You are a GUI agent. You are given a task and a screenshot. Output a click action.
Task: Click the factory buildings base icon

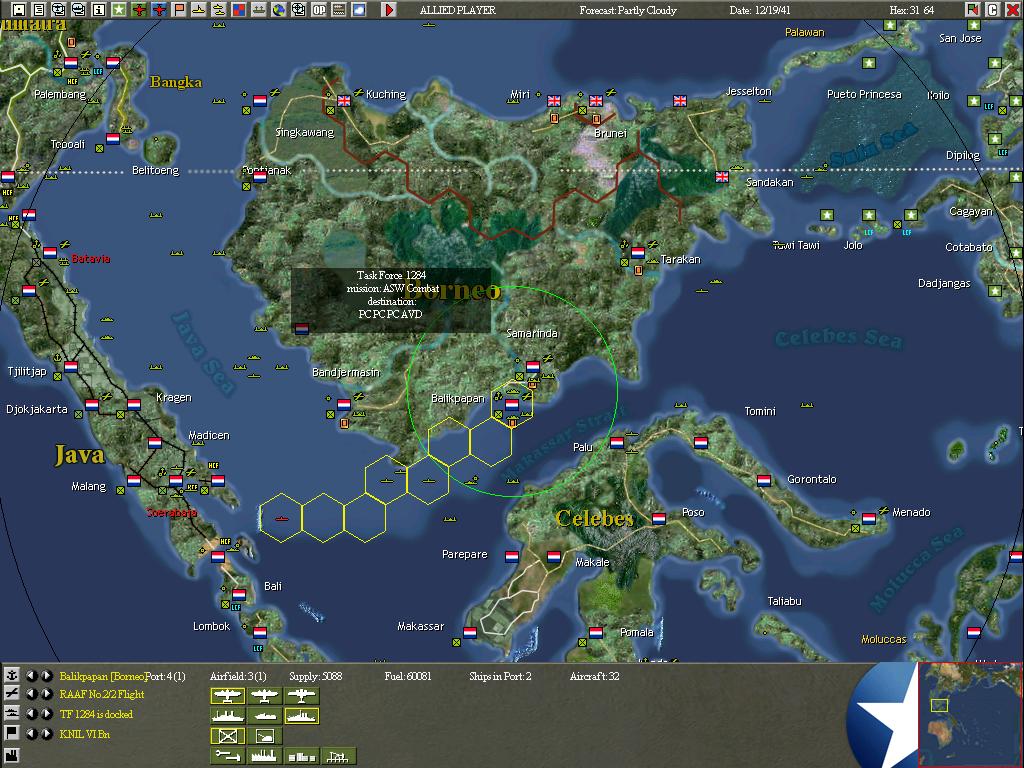tap(264, 756)
